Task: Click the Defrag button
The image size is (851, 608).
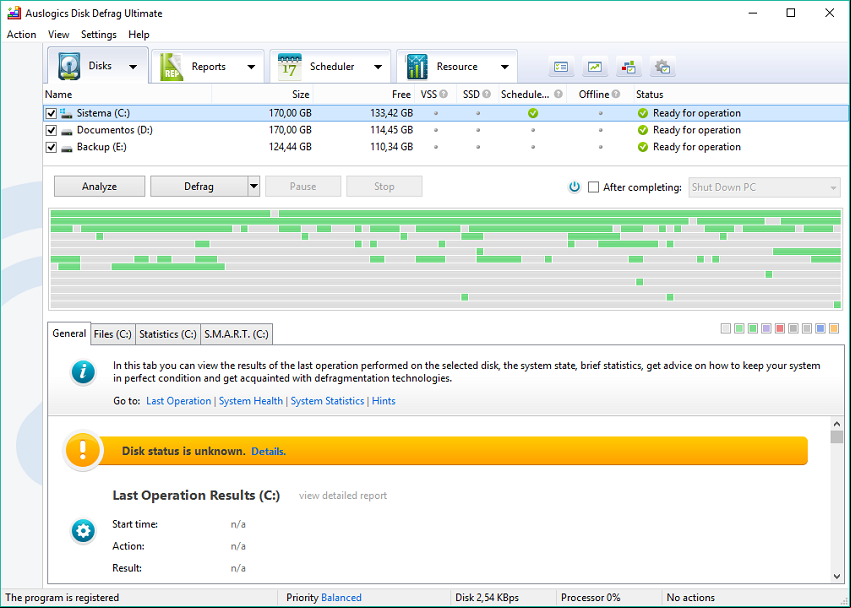Action: pos(199,186)
